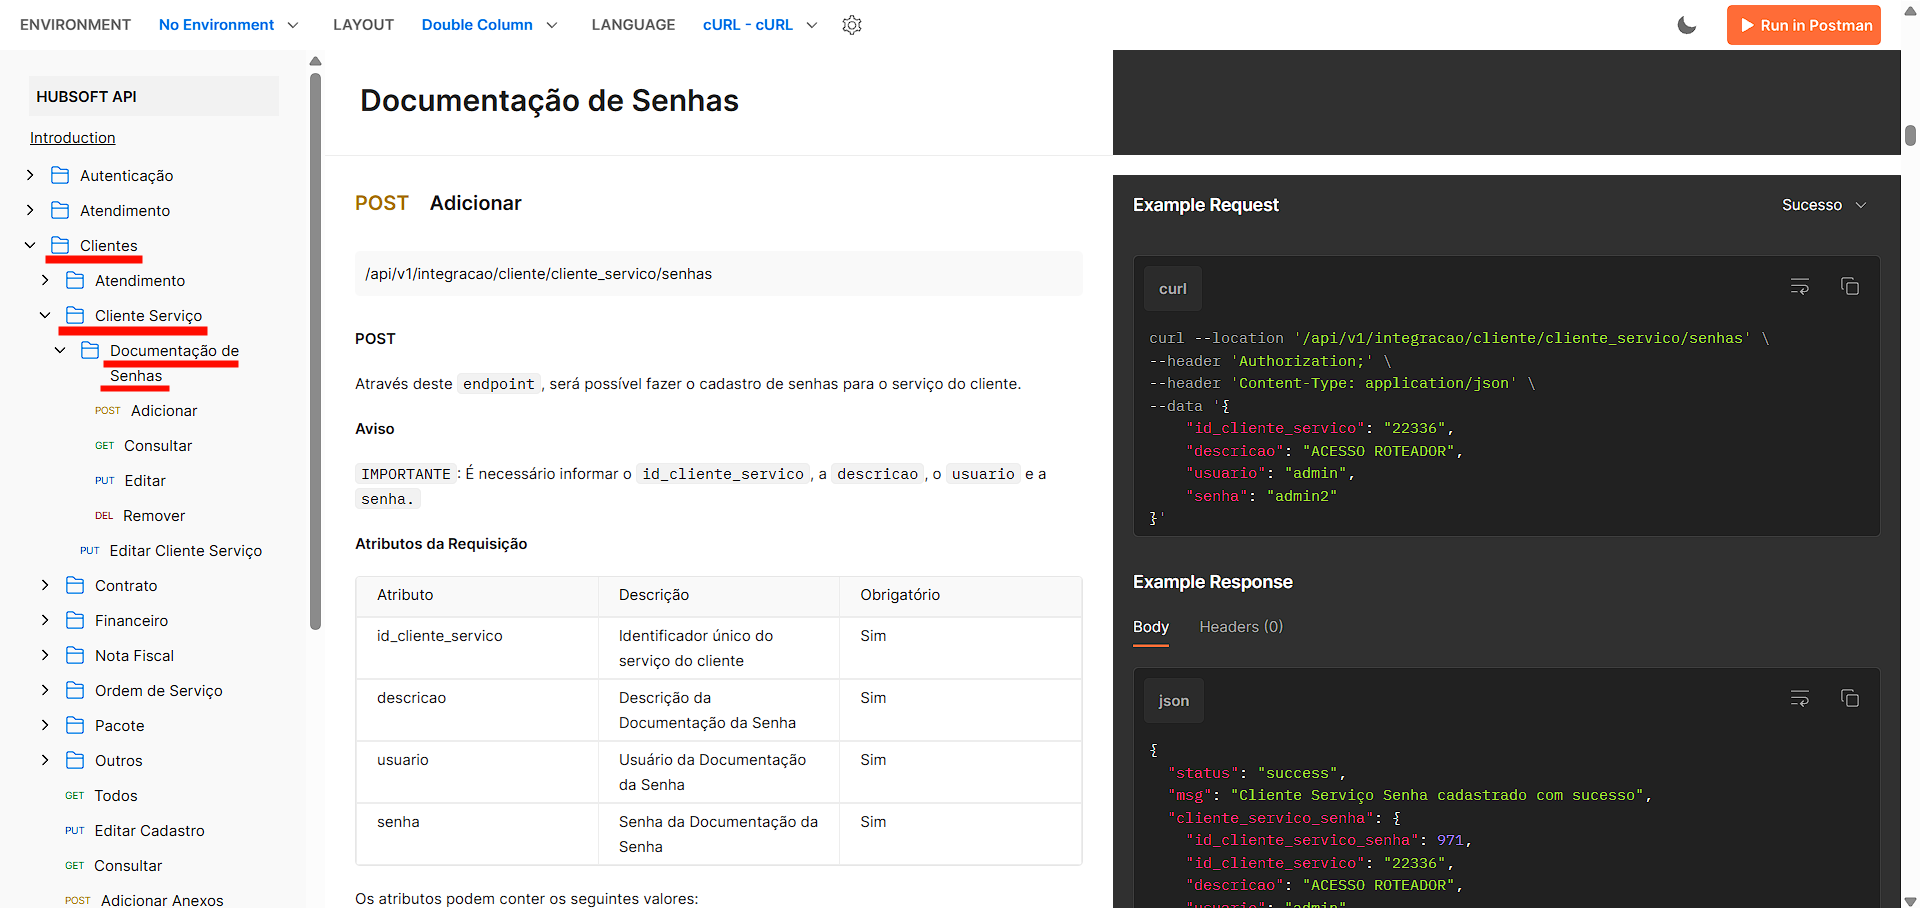The width and height of the screenshot is (1920, 908).
Task: Open POST Adicionar Anexos request
Action: 144,900
